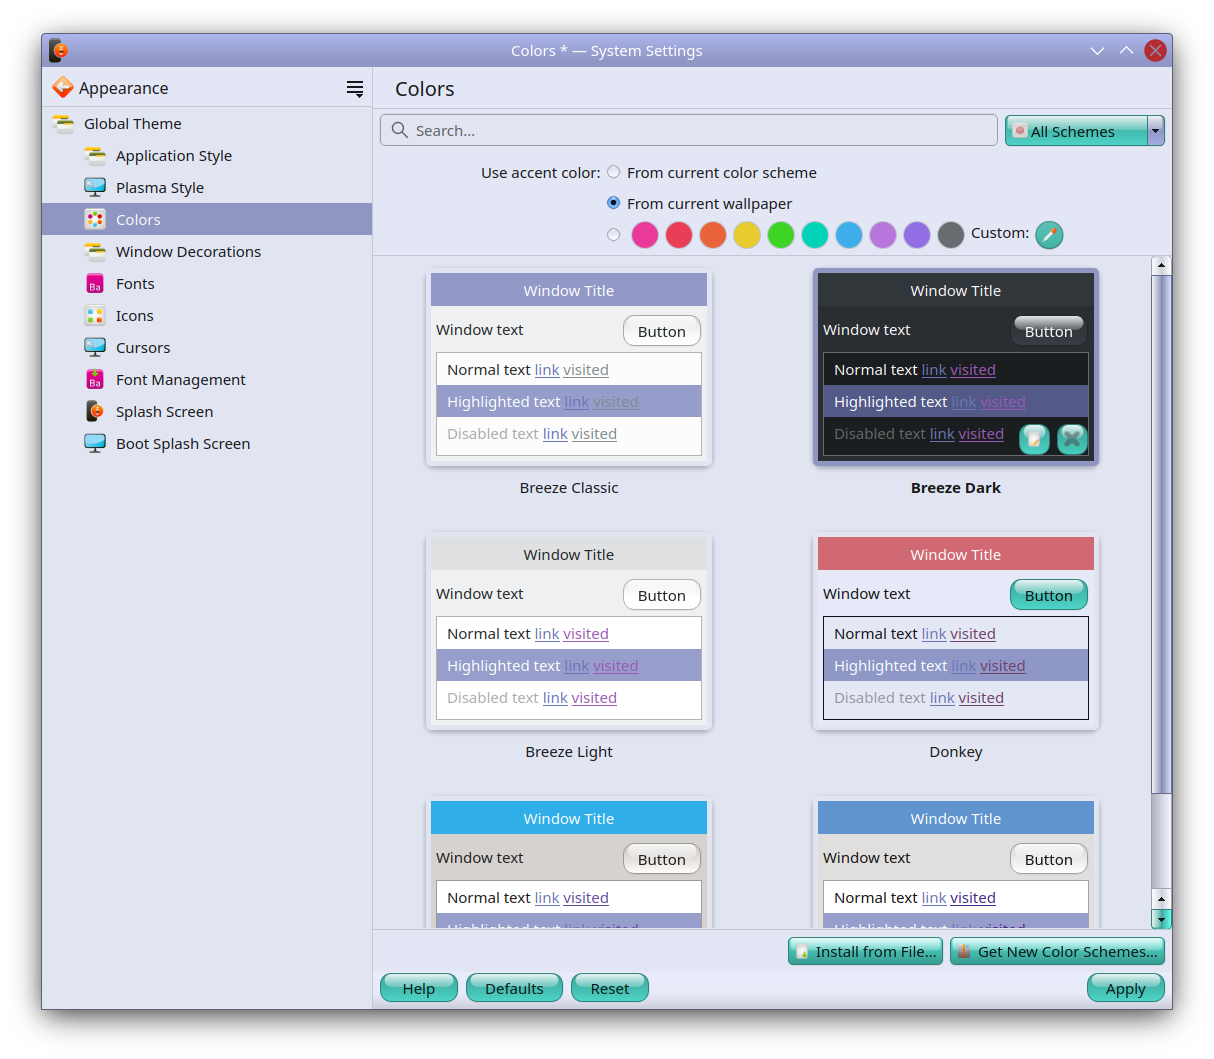Open the sidebar hamburger menu
The image size is (1214, 1059).
(x=355, y=88)
